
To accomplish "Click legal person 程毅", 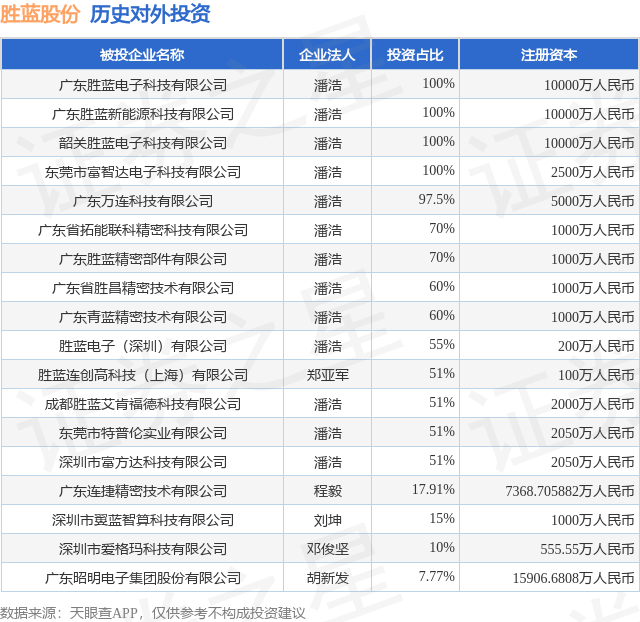I will click(x=327, y=491).
